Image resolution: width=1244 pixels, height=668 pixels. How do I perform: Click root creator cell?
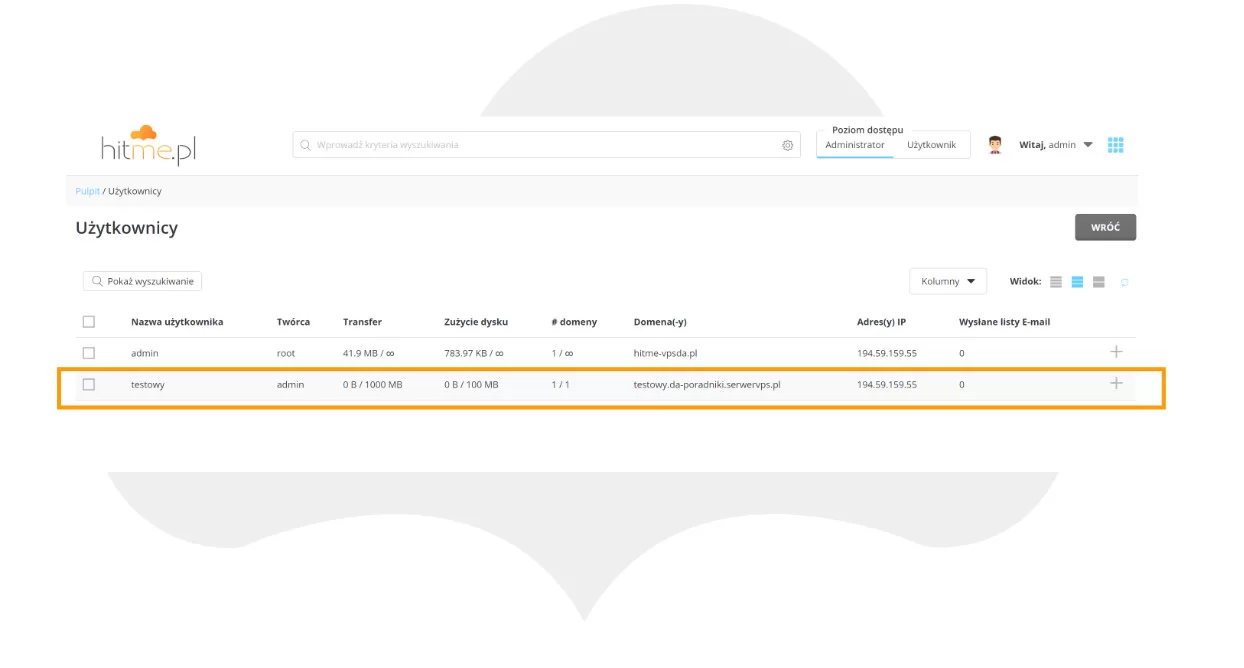286,353
